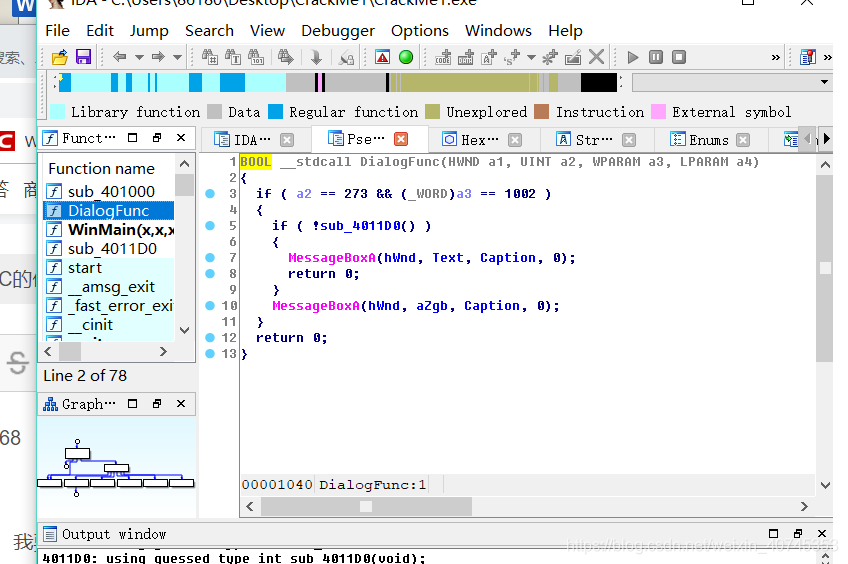Image resolution: width=848 pixels, height=564 pixels.
Task: Click the pause process toolbar button
Action: click(x=655, y=57)
